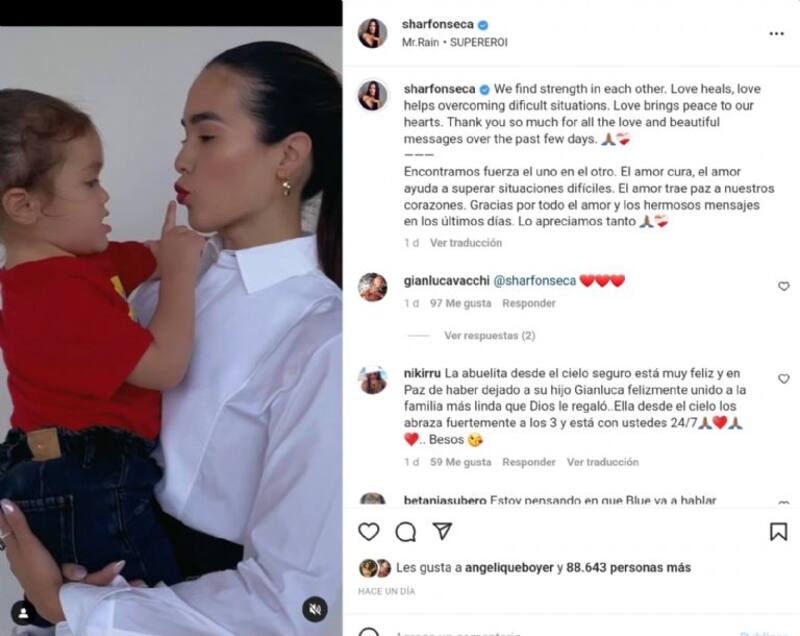Open gianlucavacchi's avatar

pos(372,287)
